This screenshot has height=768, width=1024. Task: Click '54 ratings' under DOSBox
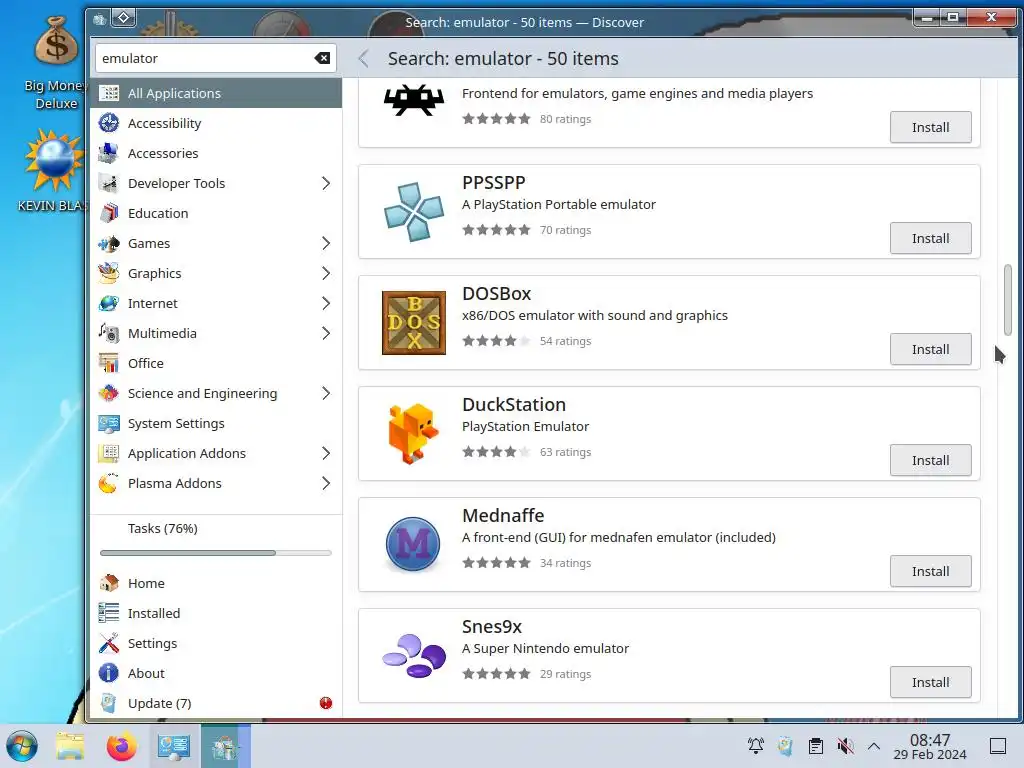[x=565, y=341]
